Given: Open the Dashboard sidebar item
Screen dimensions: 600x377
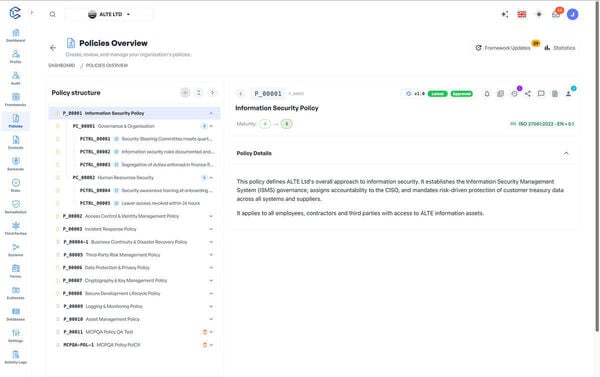Looking at the screenshot, I should tap(16, 35).
